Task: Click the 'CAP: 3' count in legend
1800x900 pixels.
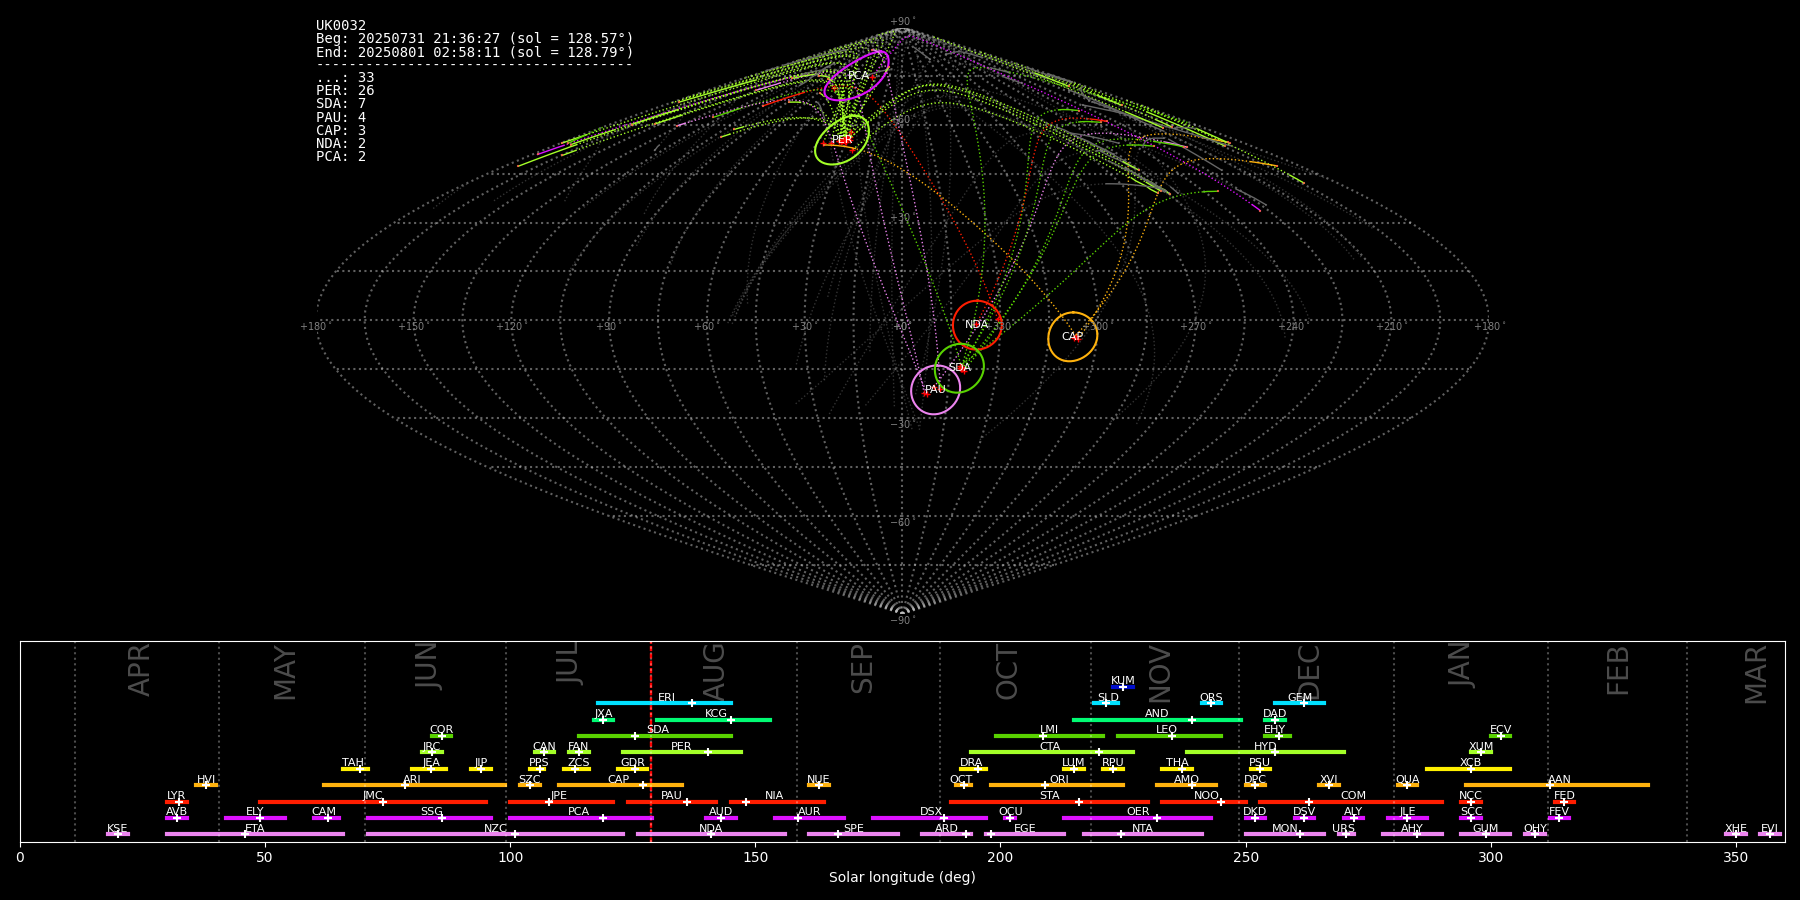Action: (341, 130)
